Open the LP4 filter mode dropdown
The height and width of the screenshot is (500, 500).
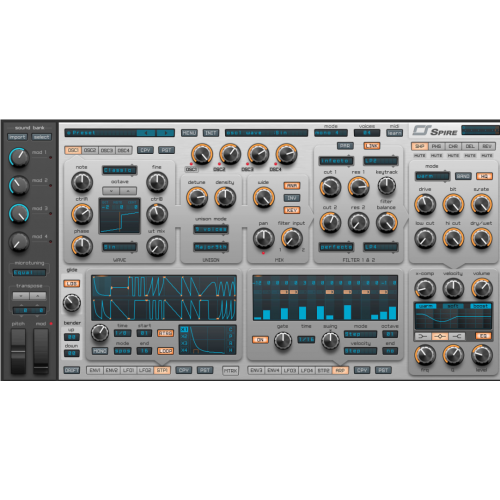(x=380, y=247)
